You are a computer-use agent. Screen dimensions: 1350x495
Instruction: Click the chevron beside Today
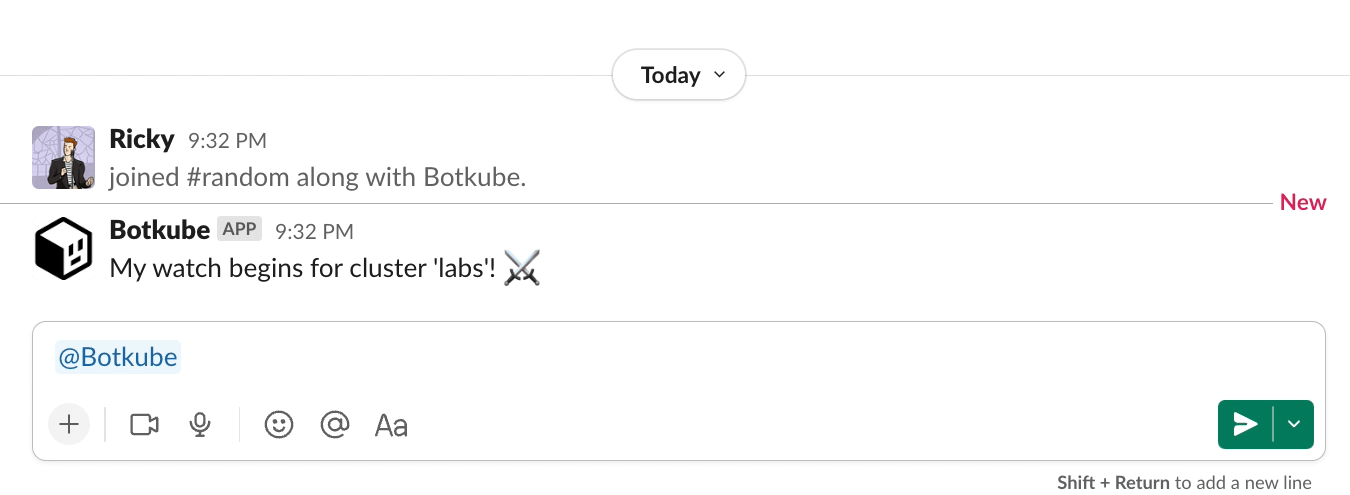pyautogui.click(x=719, y=76)
